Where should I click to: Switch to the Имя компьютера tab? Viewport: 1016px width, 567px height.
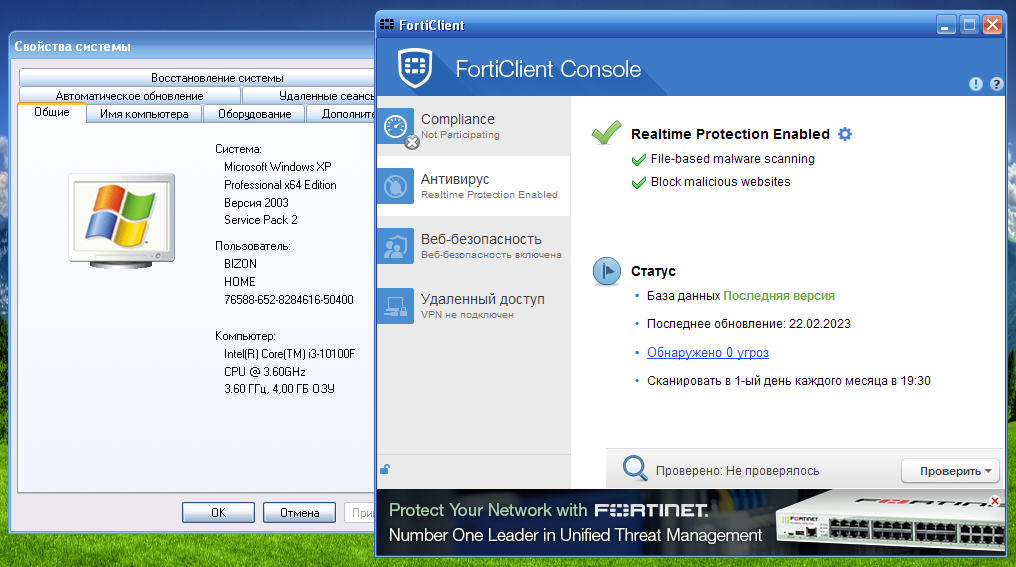[x=144, y=114]
